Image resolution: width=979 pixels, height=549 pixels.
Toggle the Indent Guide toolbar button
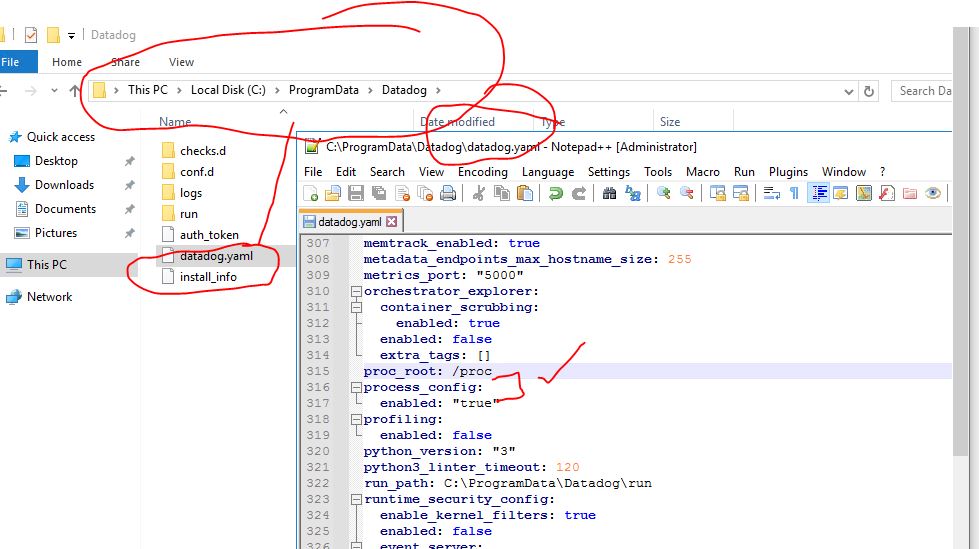click(x=818, y=194)
